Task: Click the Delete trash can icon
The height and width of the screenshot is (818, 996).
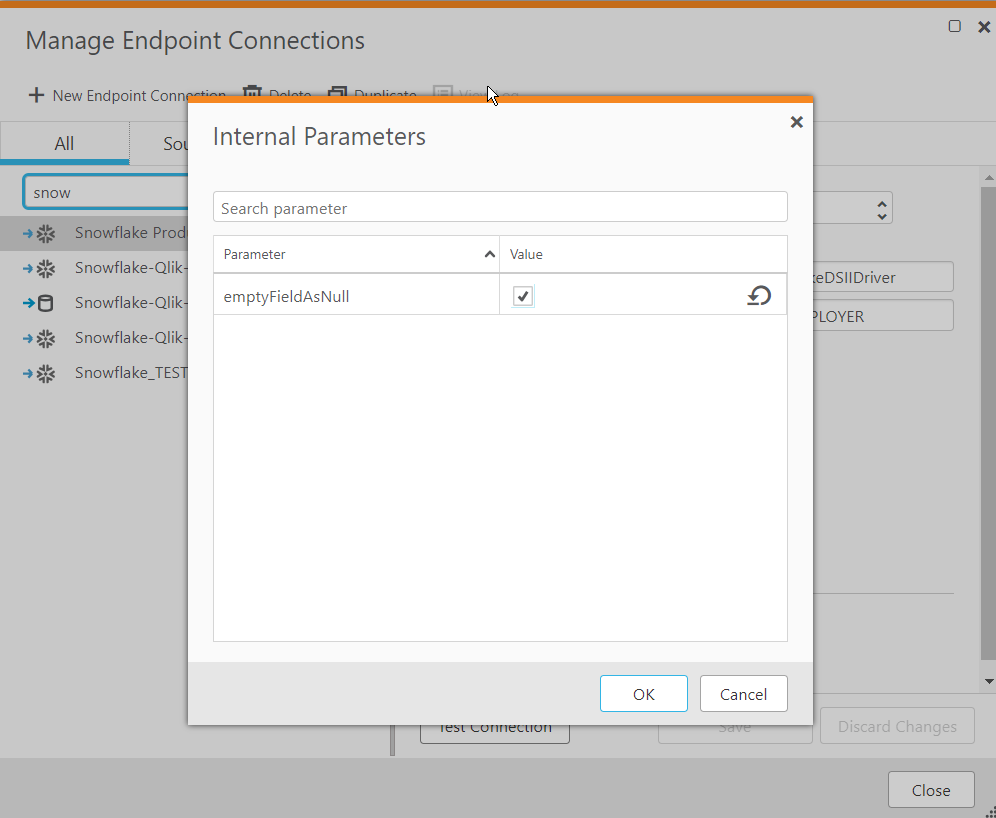Action: click(x=252, y=94)
